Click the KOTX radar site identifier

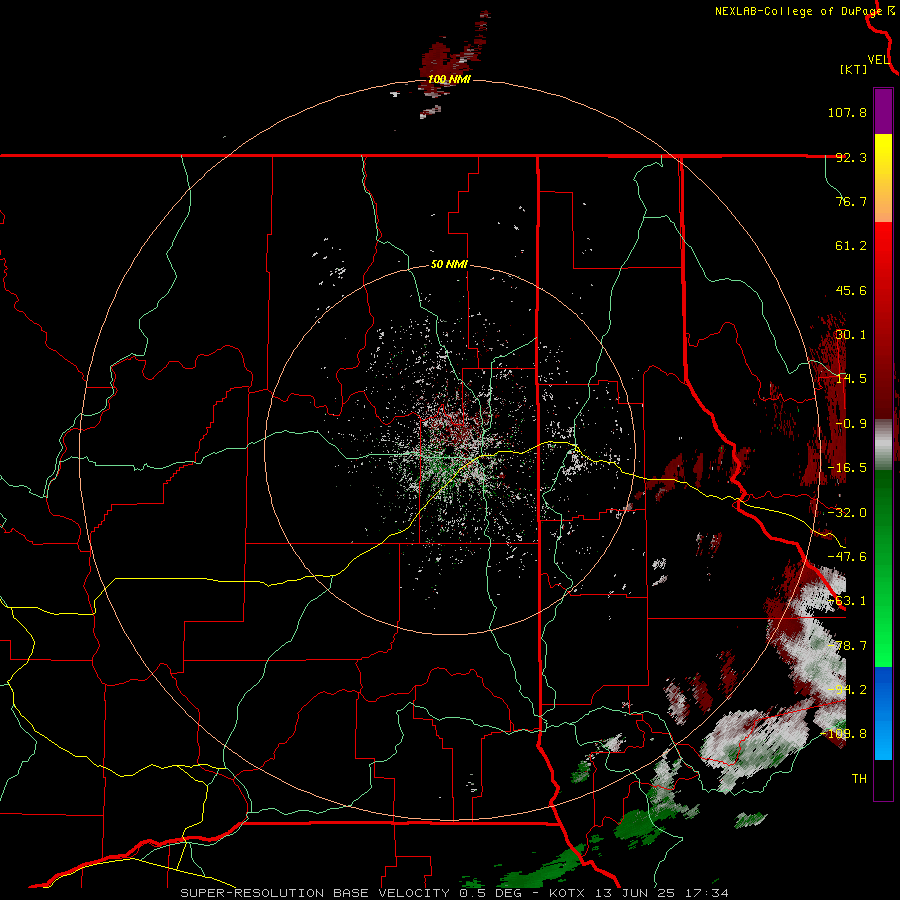tap(569, 893)
